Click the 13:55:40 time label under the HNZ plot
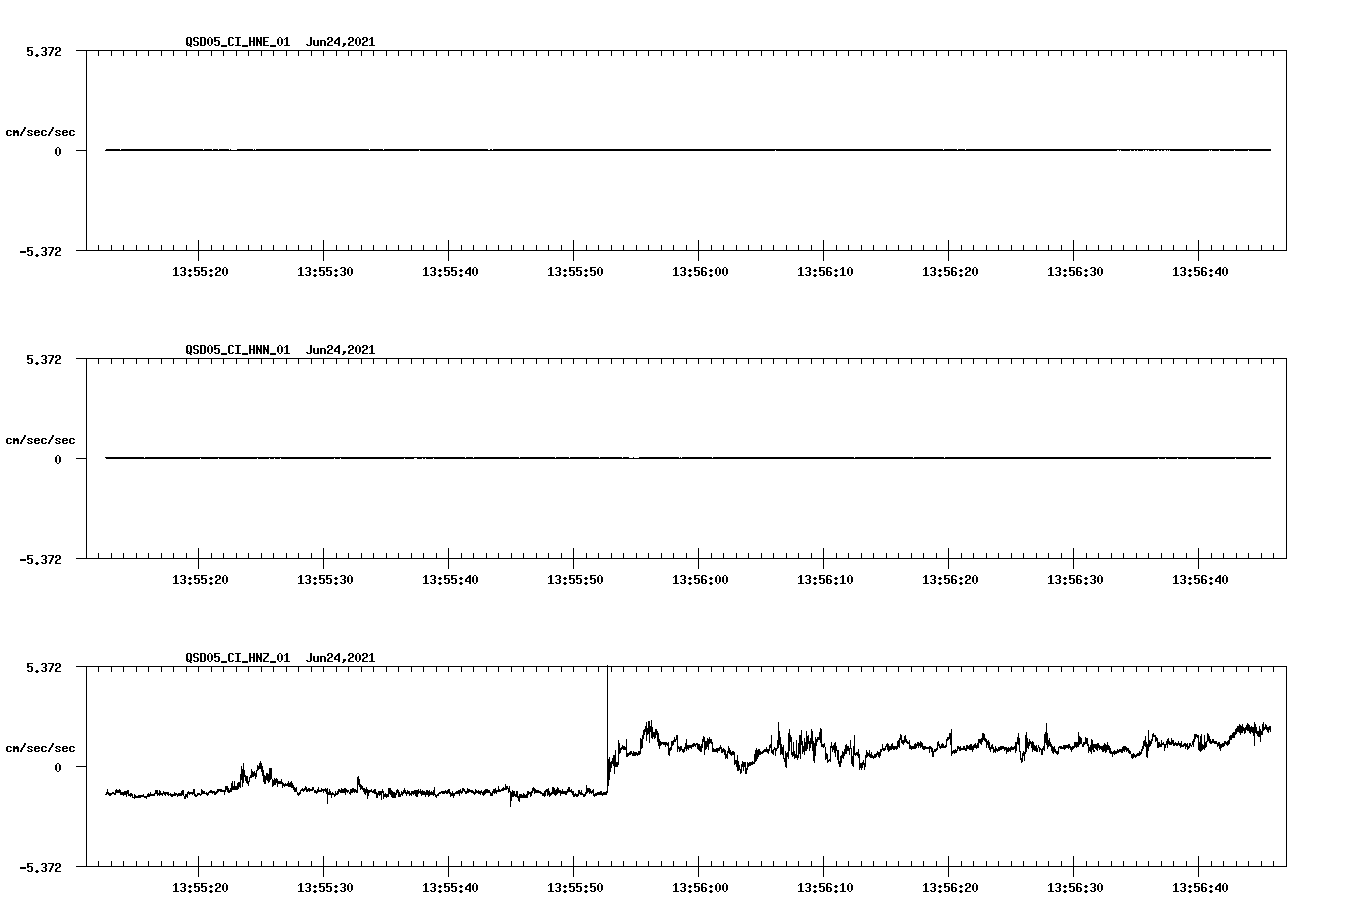Screen dimensions: 1358x924 [x=450, y=887]
